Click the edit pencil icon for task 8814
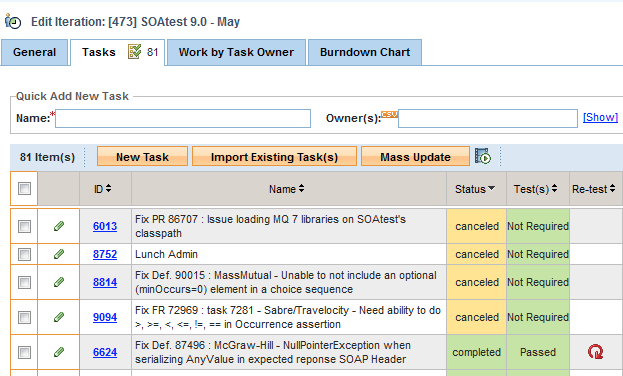623x376 pixels. [59, 282]
